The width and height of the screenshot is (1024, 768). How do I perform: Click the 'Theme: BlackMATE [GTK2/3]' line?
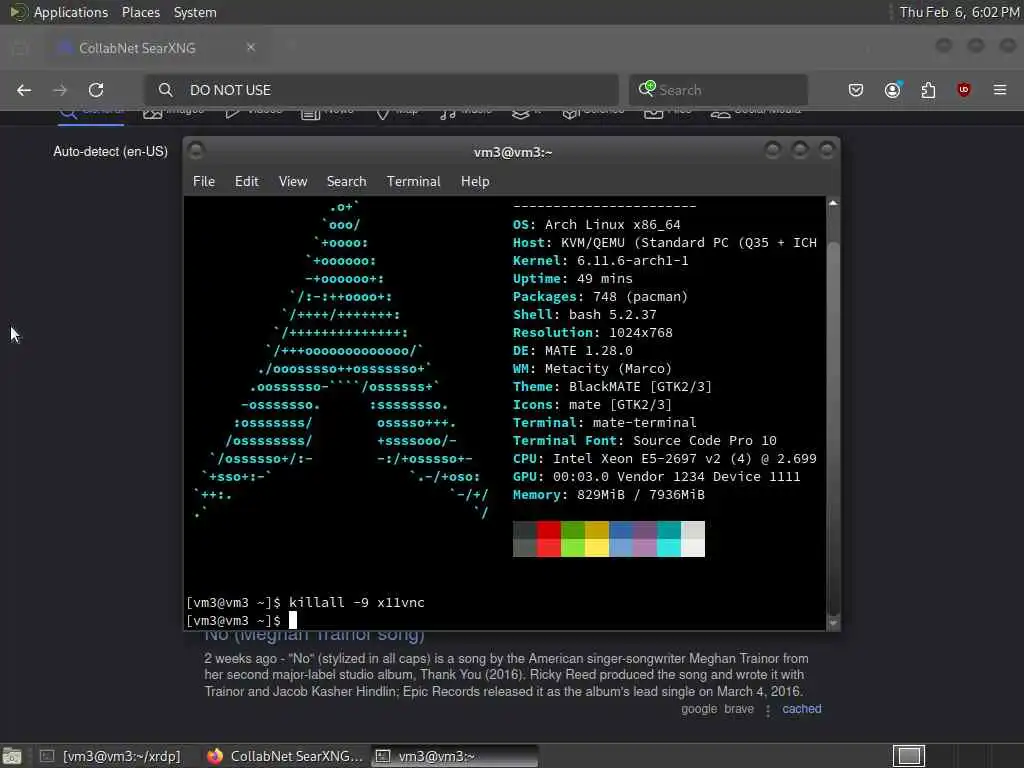pos(612,387)
